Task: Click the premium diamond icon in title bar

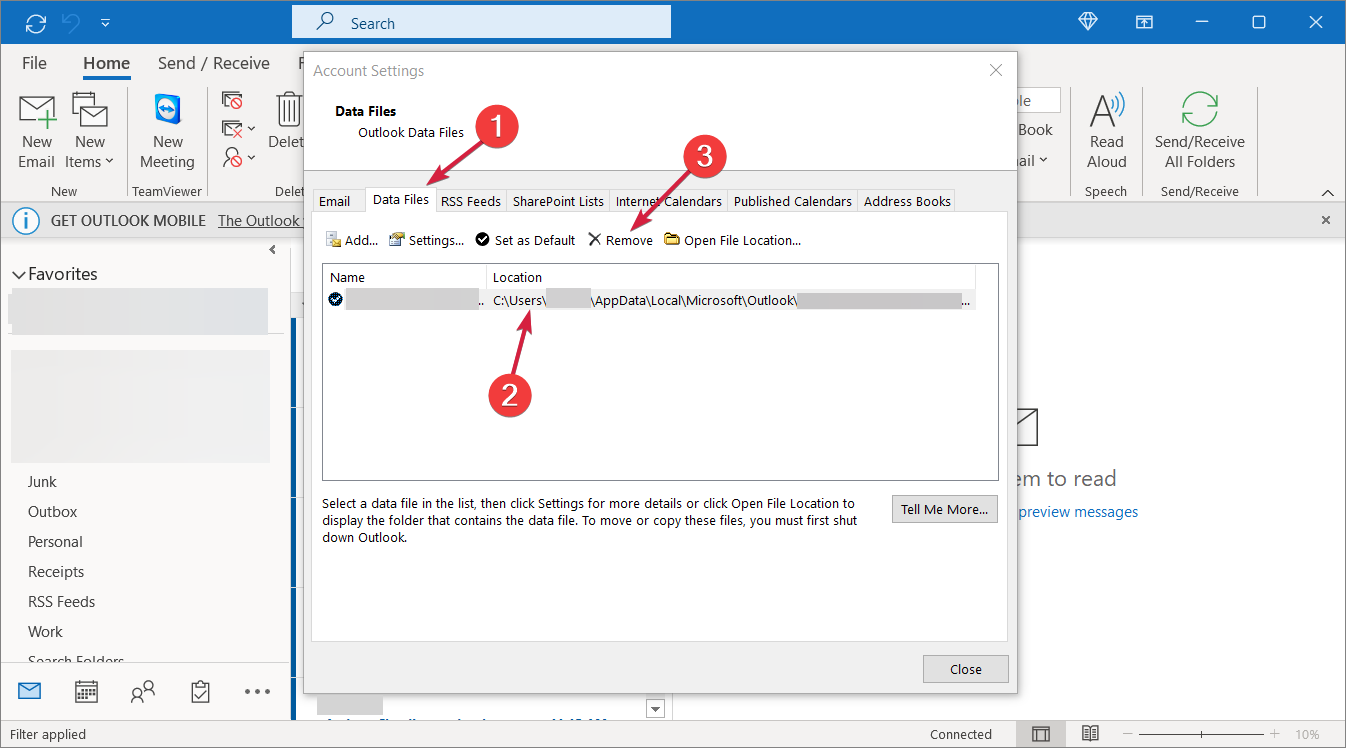Action: point(1088,22)
